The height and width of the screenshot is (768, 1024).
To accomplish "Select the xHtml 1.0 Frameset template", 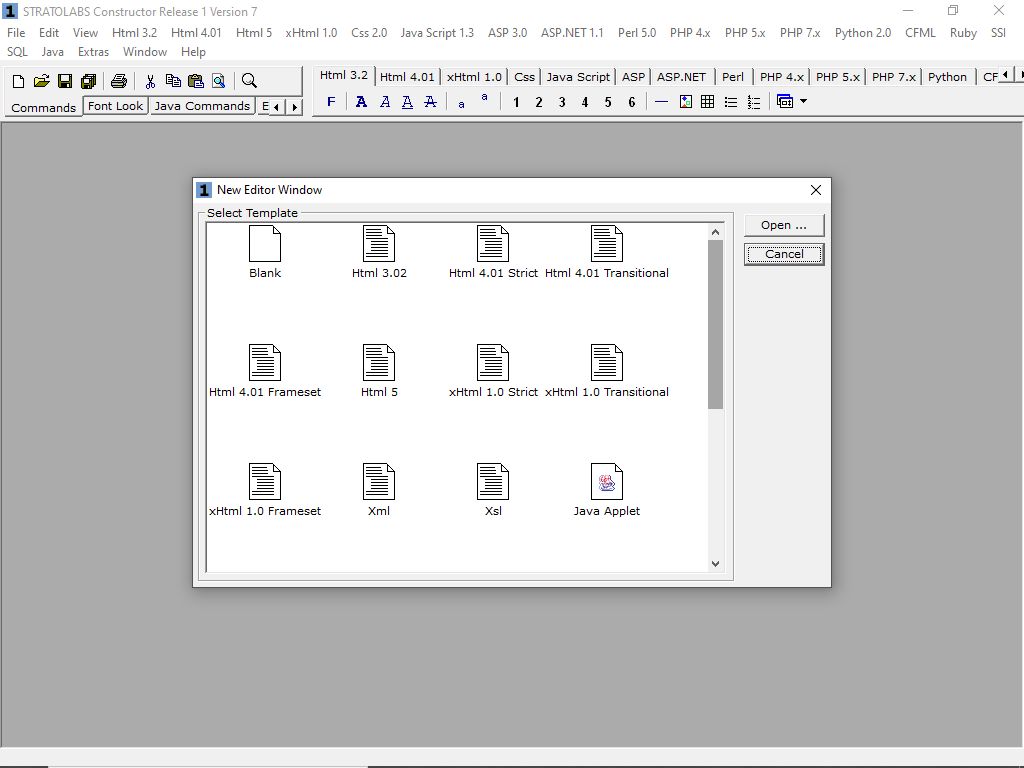I will [x=264, y=490].
